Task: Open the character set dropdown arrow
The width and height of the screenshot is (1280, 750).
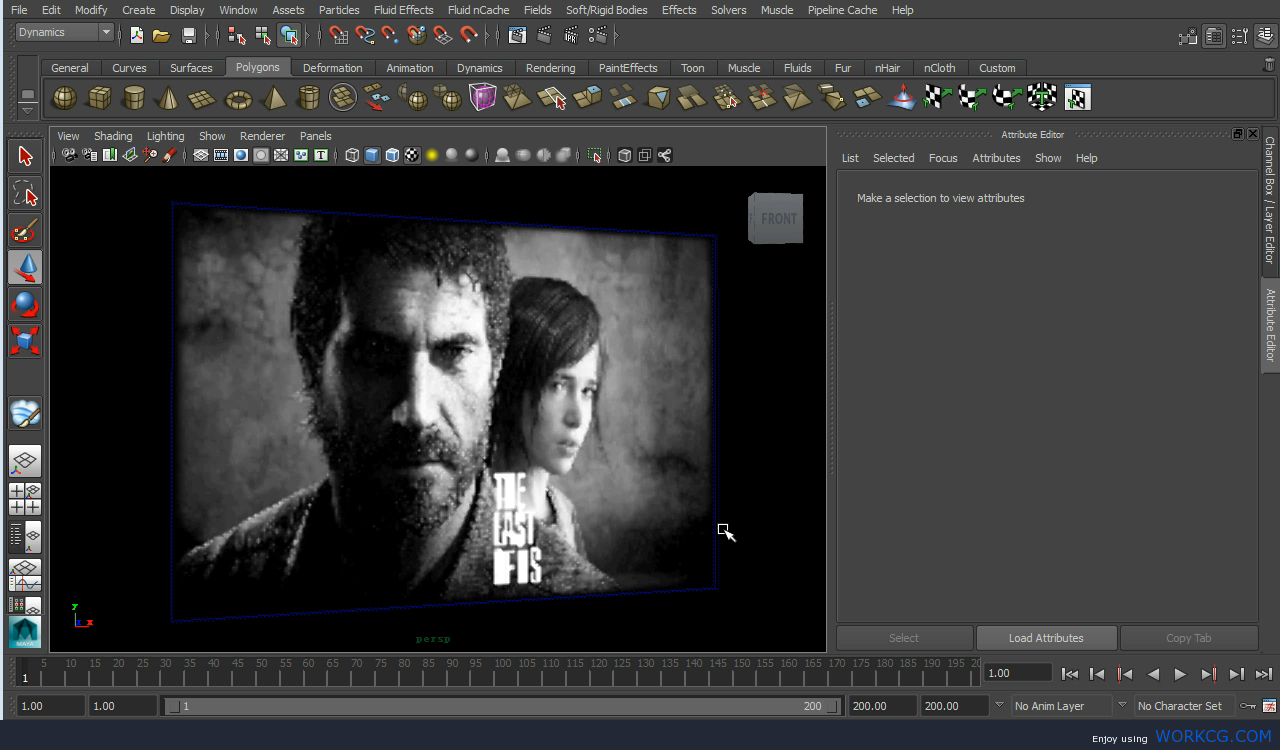Action: pyautogui.click(x=1122, y=705)
